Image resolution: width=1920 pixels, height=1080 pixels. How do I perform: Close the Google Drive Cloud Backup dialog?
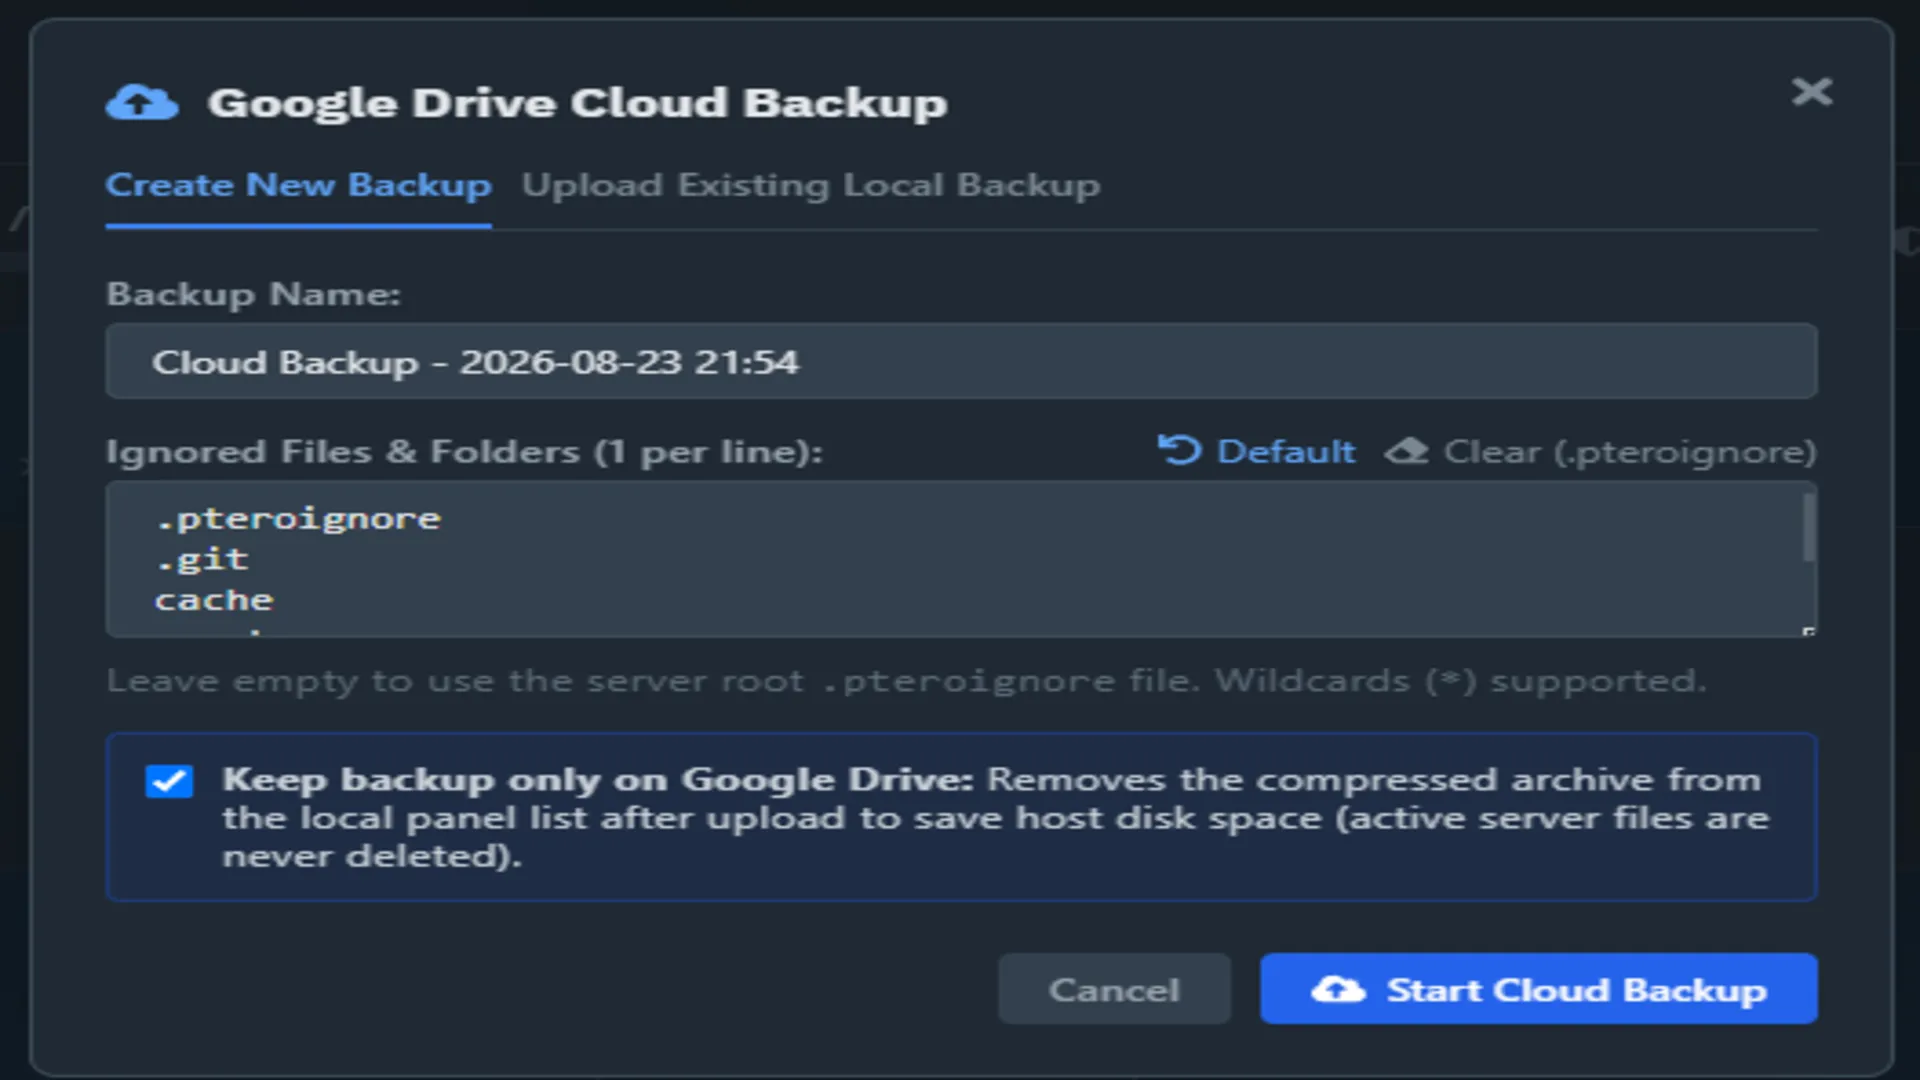tap(1811, 92)
